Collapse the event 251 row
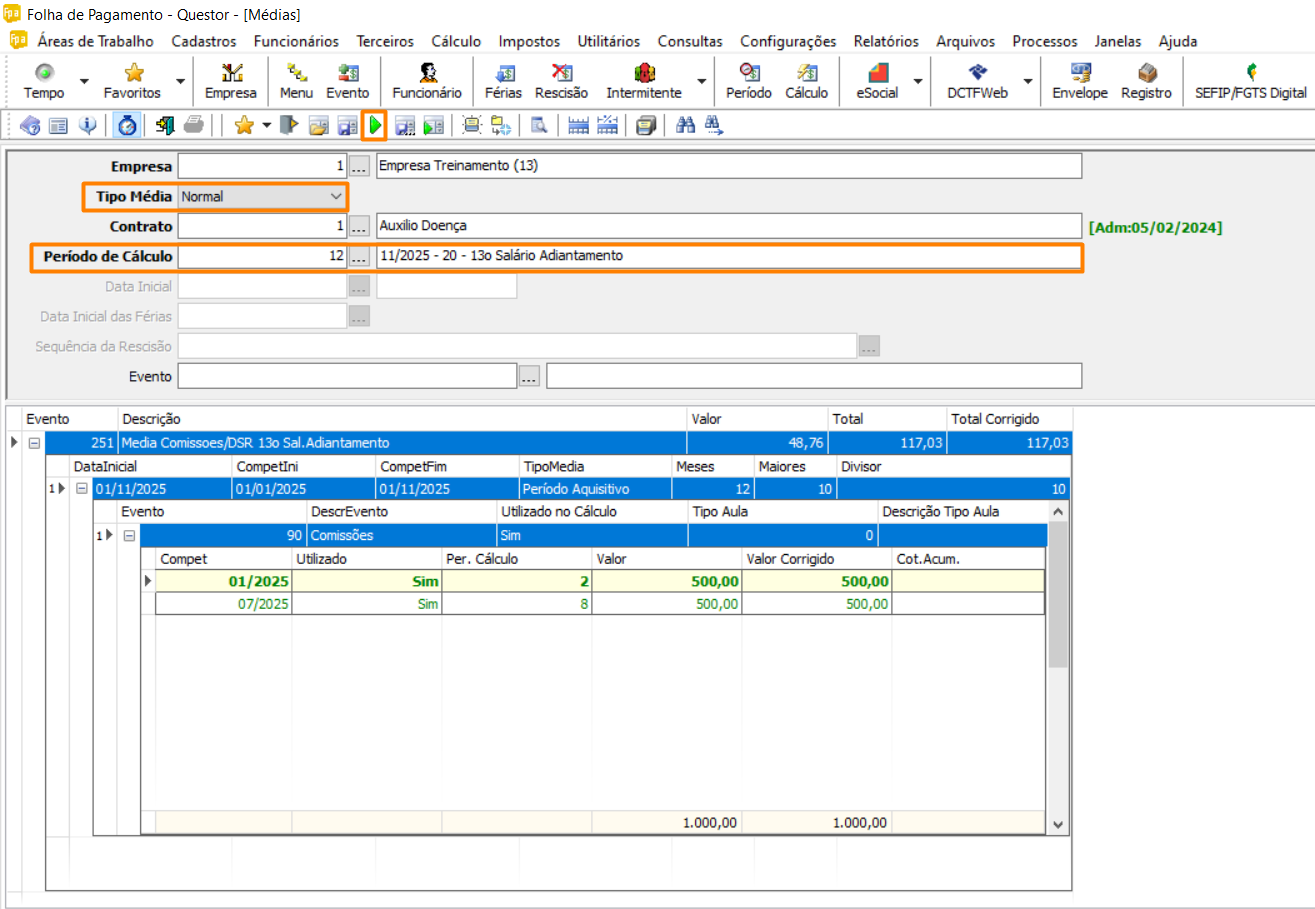 click(x=34, y=442)
